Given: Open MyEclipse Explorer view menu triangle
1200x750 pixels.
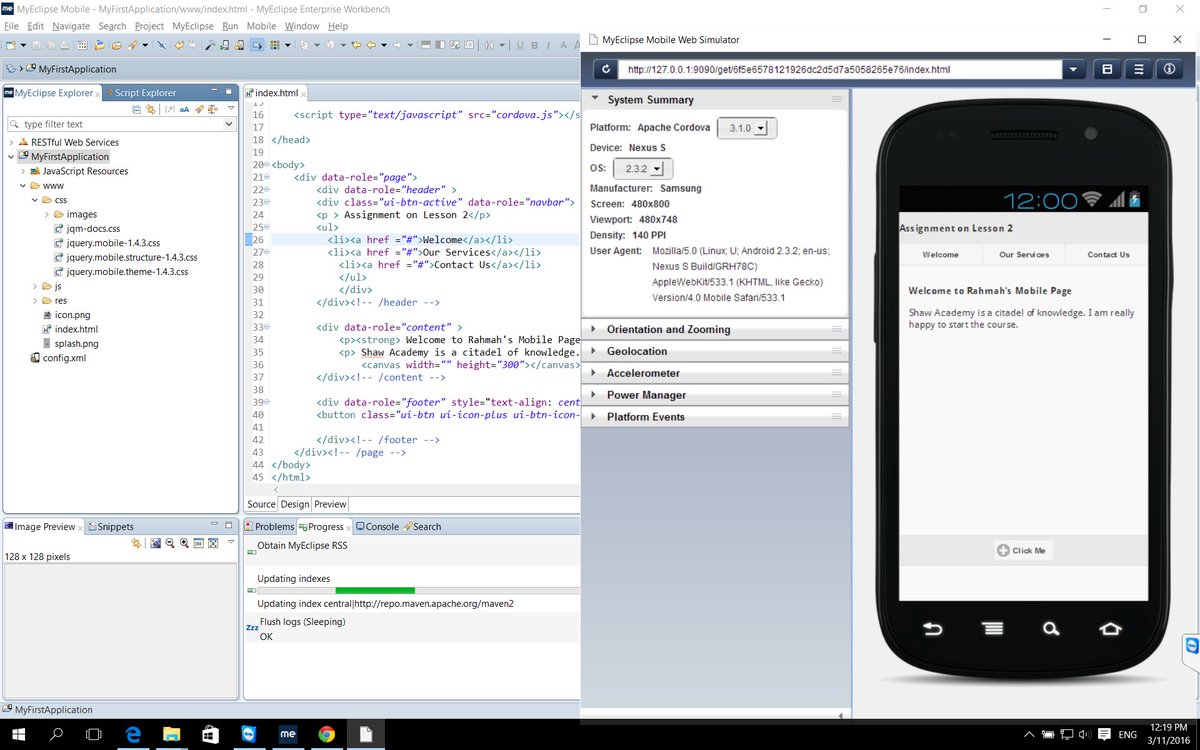Looking at the screenshot, I should click(x=229, y=109).
